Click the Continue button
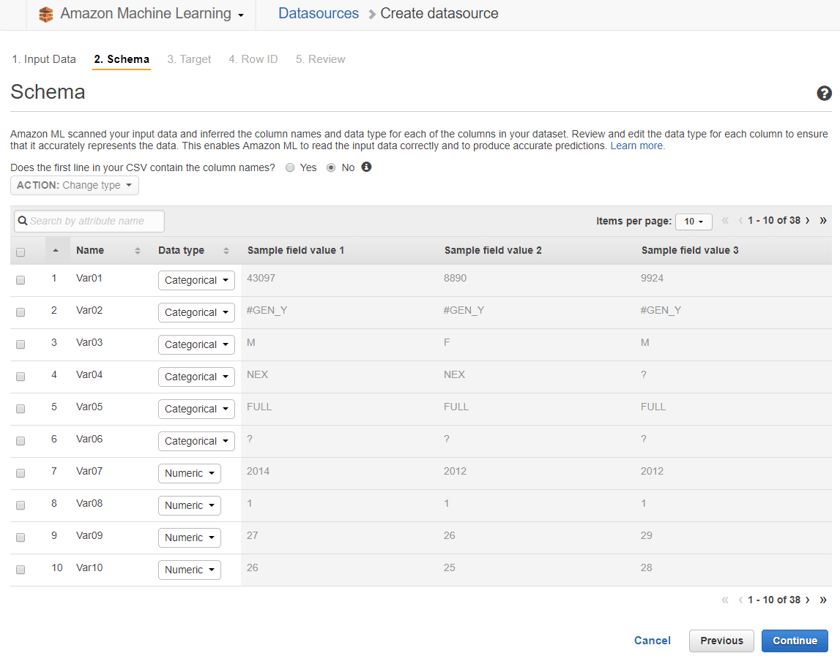Viewport: 840px width, 664px height. pyautogui.click(x=795, y=640)
